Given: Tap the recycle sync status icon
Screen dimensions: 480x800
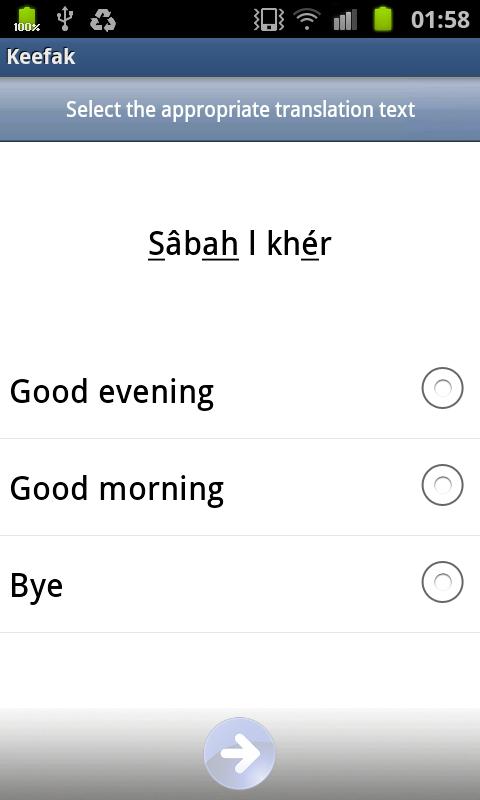Looking at the screenshot, I should click(x=103, y=20).
